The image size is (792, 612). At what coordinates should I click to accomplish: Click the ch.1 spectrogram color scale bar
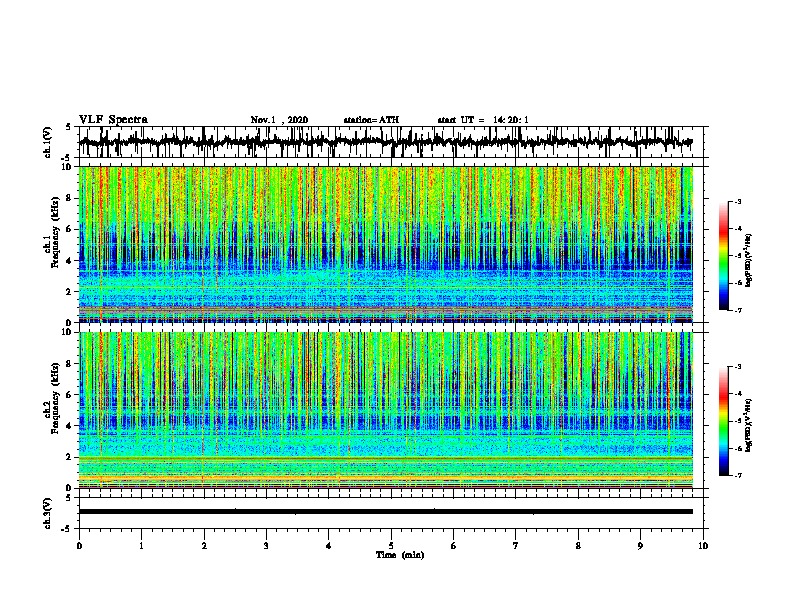pyautogui.click(x=724, y=256)
